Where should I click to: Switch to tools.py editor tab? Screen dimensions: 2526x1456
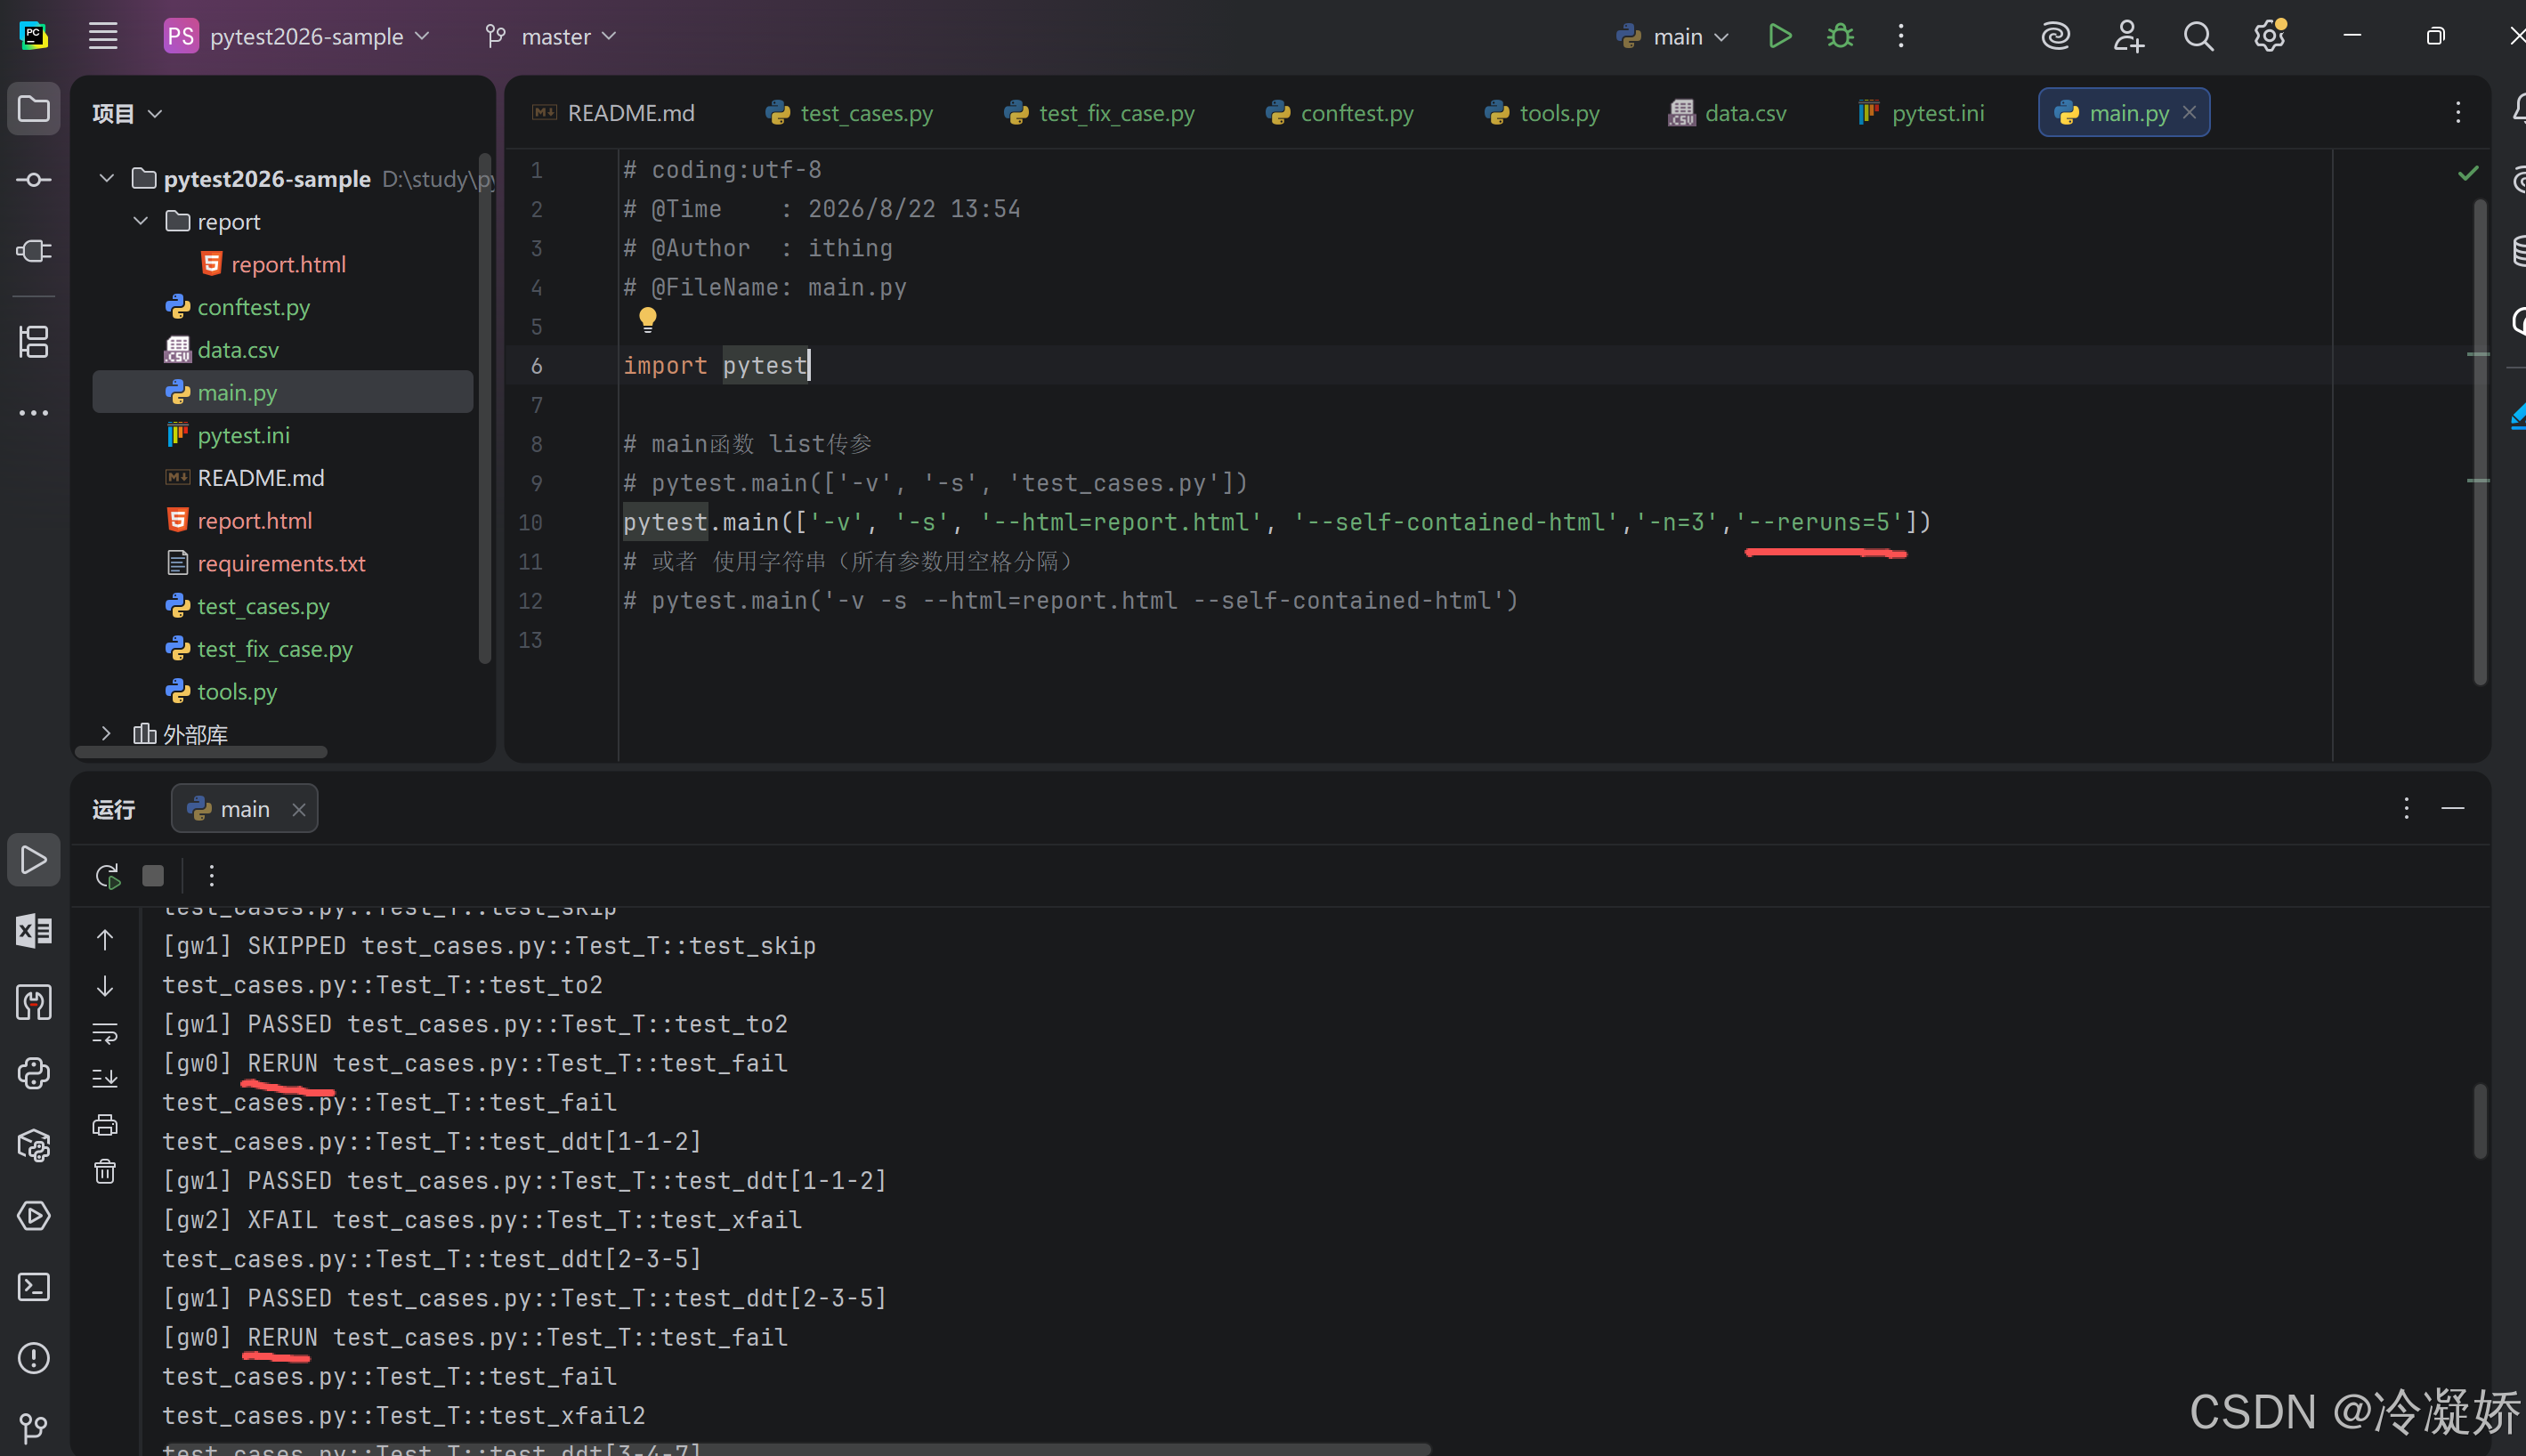pos(1542,113)
